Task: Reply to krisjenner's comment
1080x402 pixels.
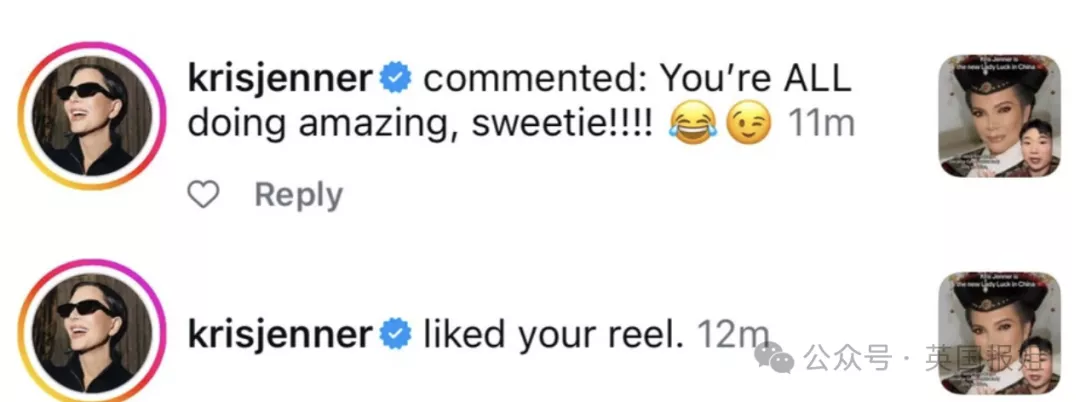Action: click(298, 195)
